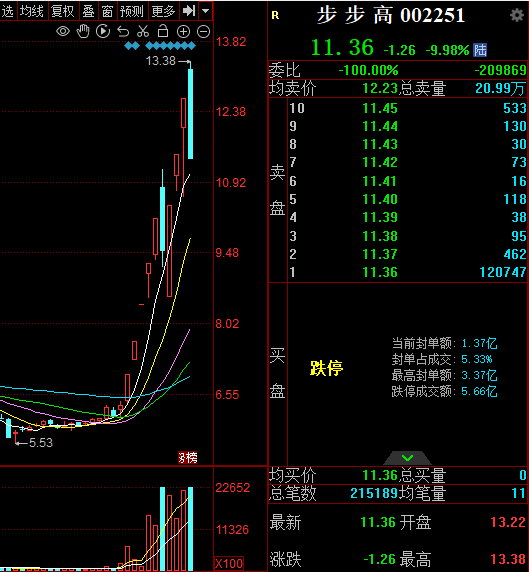Select sell level 5 price 11.40
529x572 pixels.
click(380, 199)
